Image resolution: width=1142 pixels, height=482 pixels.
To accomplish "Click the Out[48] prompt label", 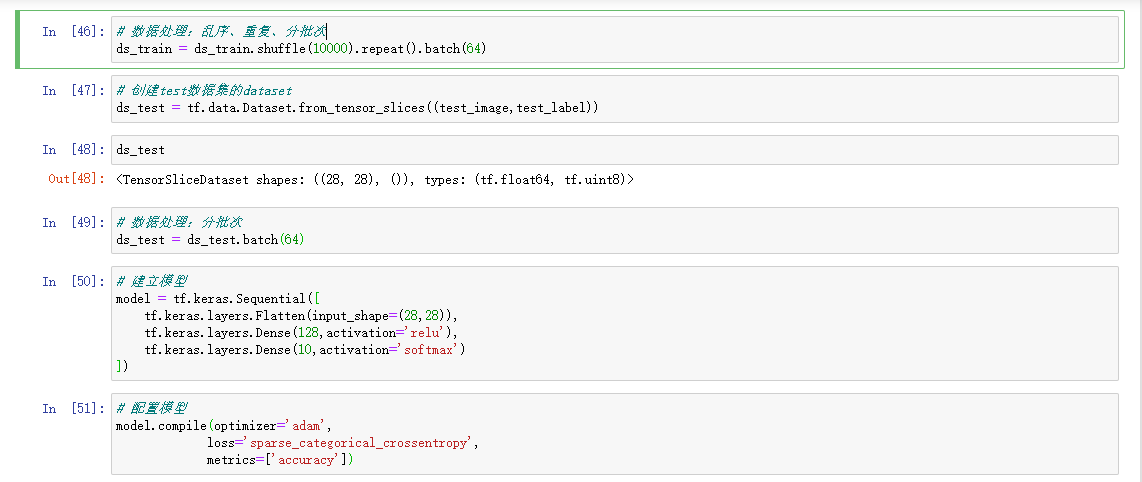I will (x=76, y=179).
